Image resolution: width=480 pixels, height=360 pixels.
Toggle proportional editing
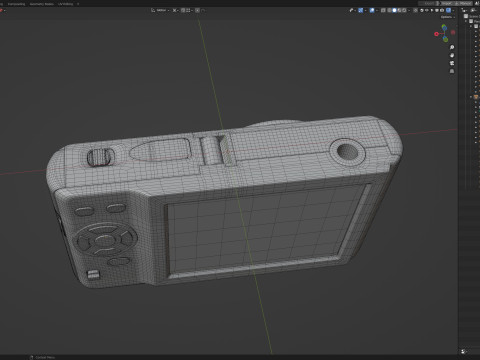(x=197, y=10)
